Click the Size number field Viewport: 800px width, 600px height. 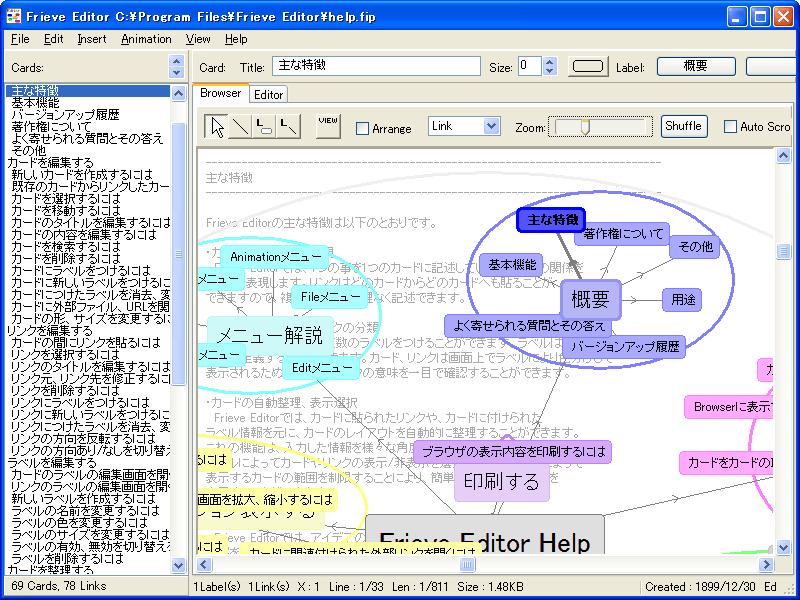(x=530, y=66)
